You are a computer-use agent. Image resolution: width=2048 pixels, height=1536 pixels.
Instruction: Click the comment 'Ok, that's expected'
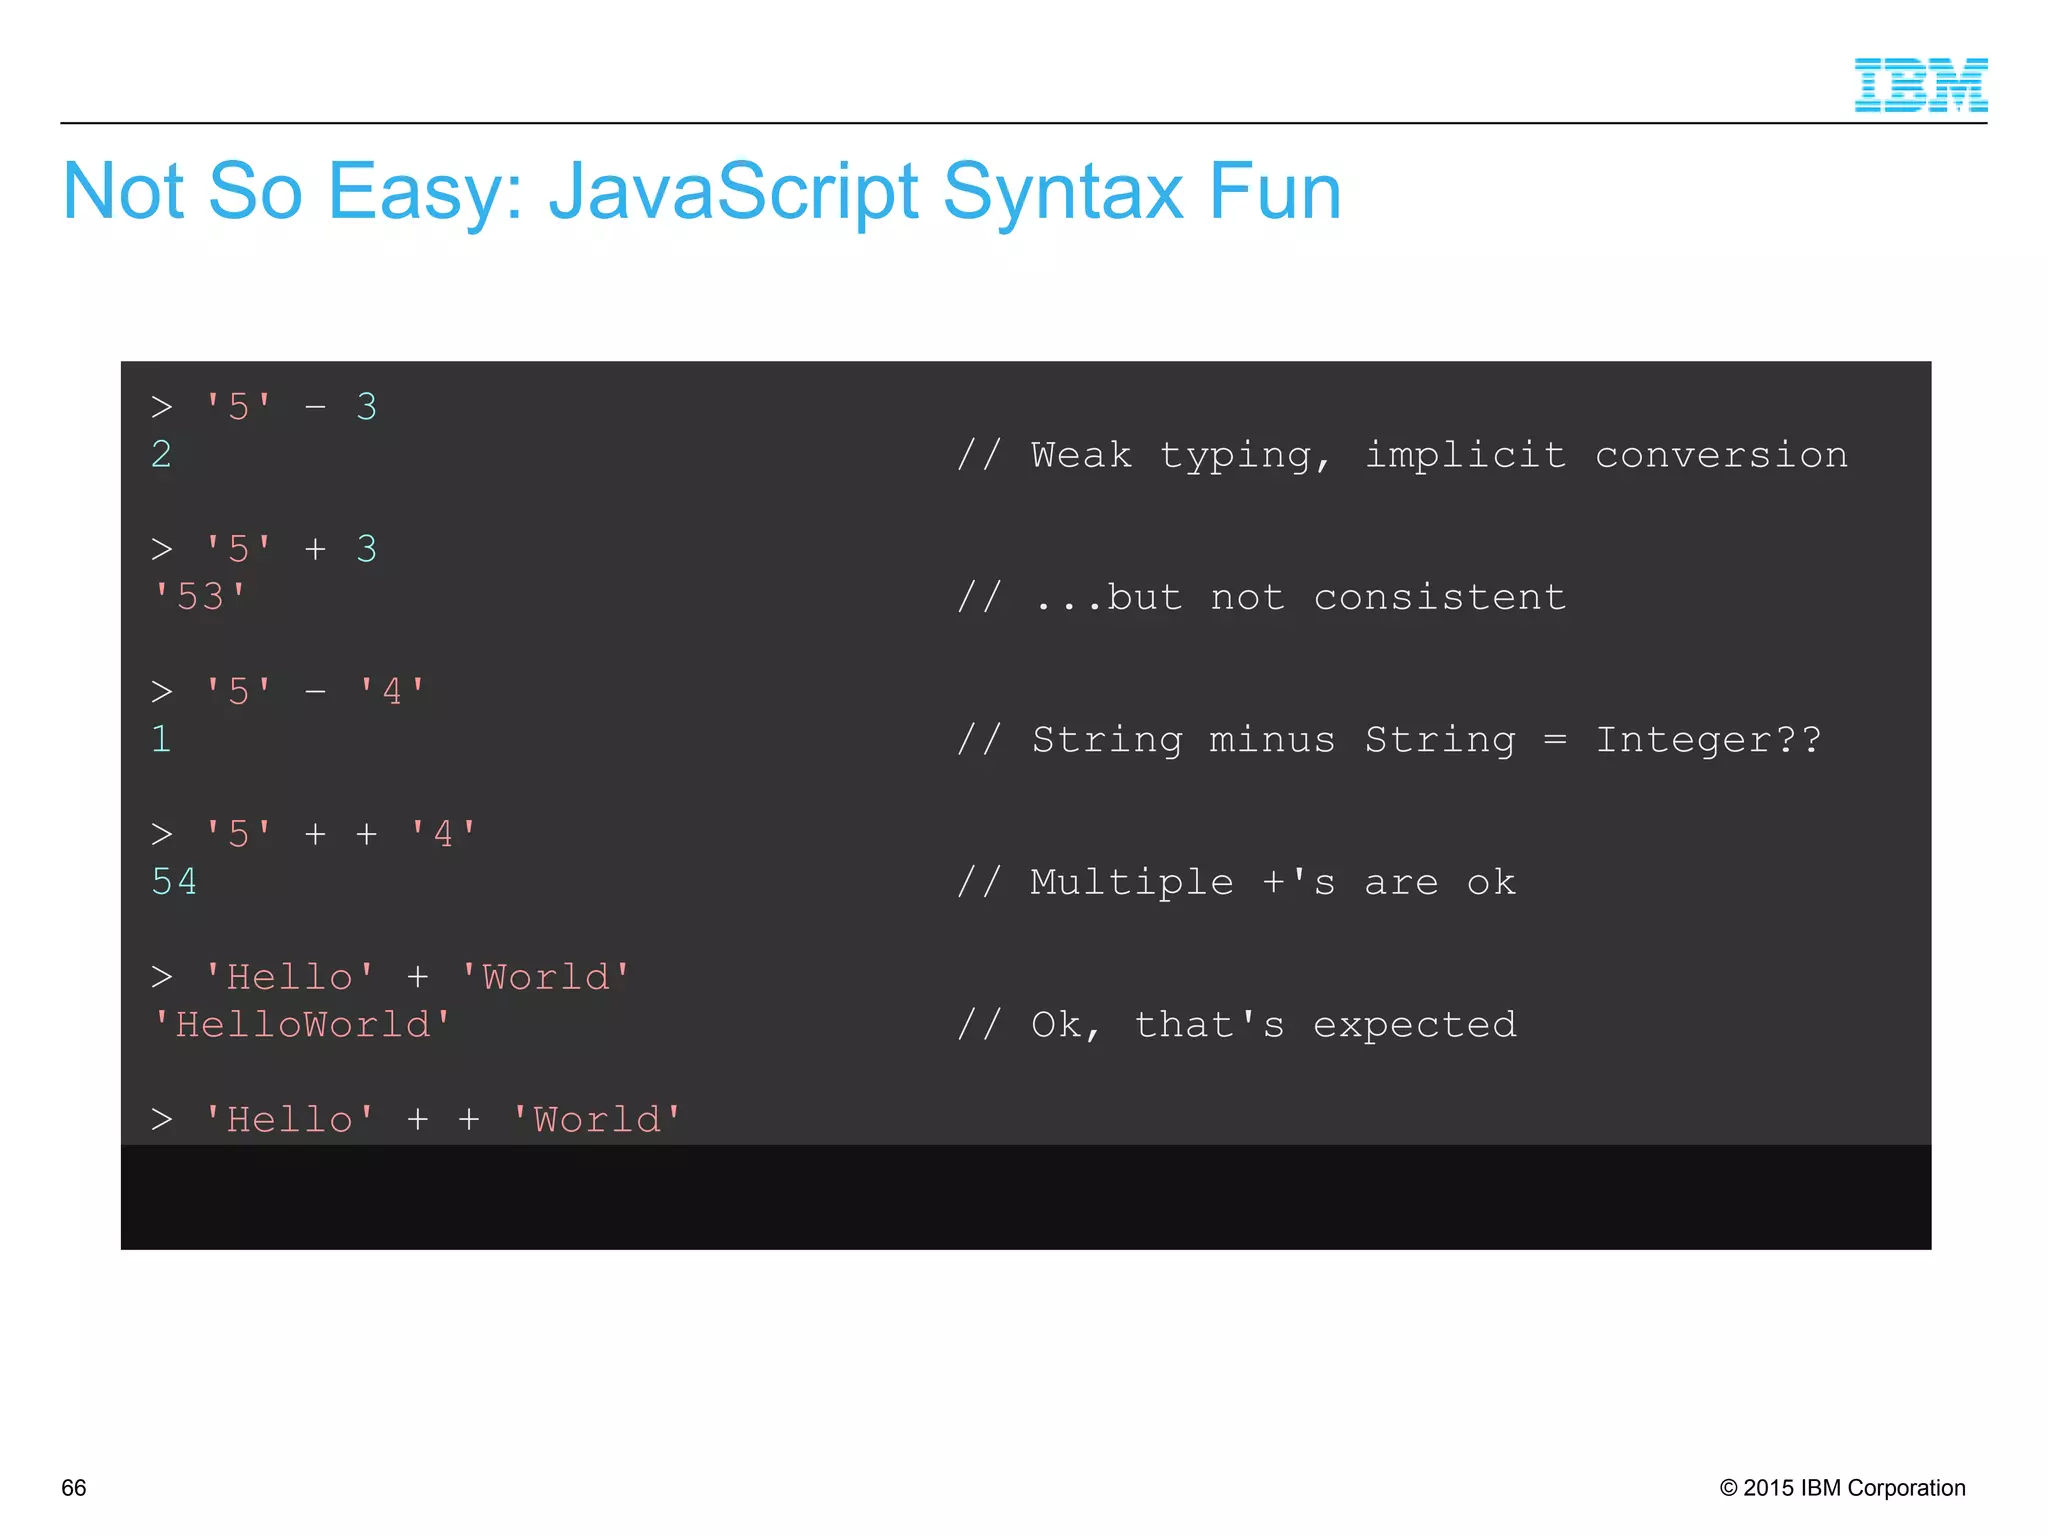click(x=1236, y=1025)
